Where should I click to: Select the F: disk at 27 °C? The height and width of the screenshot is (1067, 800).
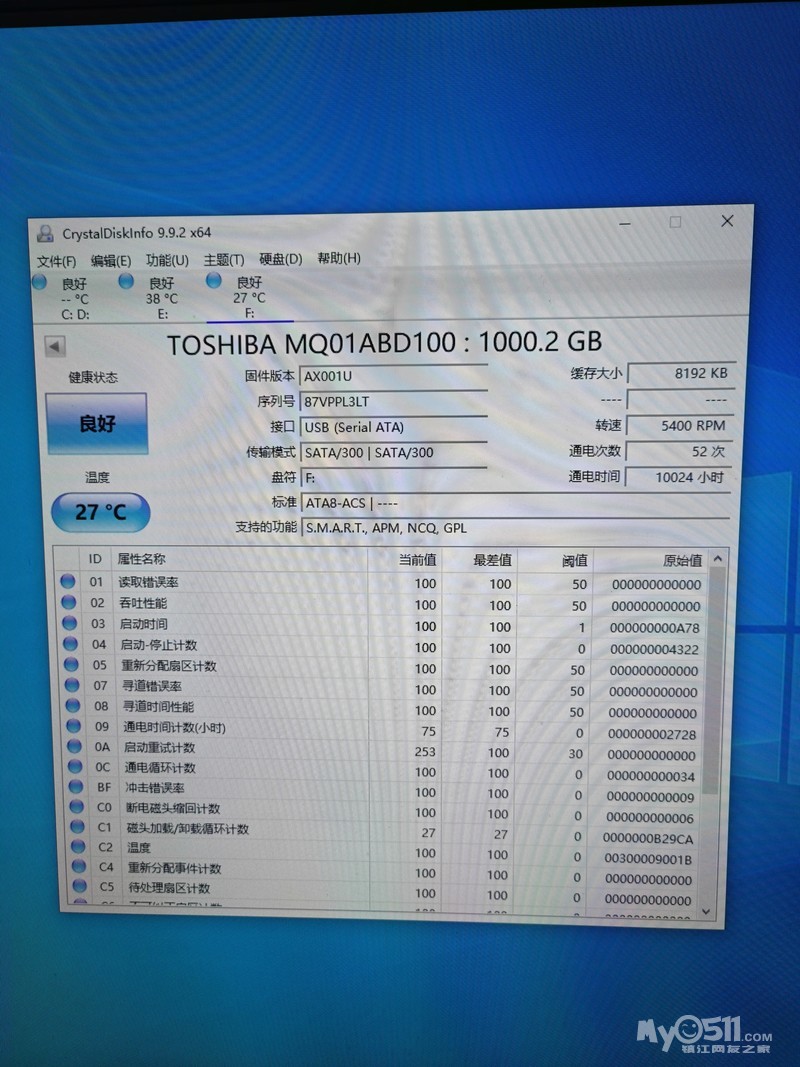tap(239, 297)
